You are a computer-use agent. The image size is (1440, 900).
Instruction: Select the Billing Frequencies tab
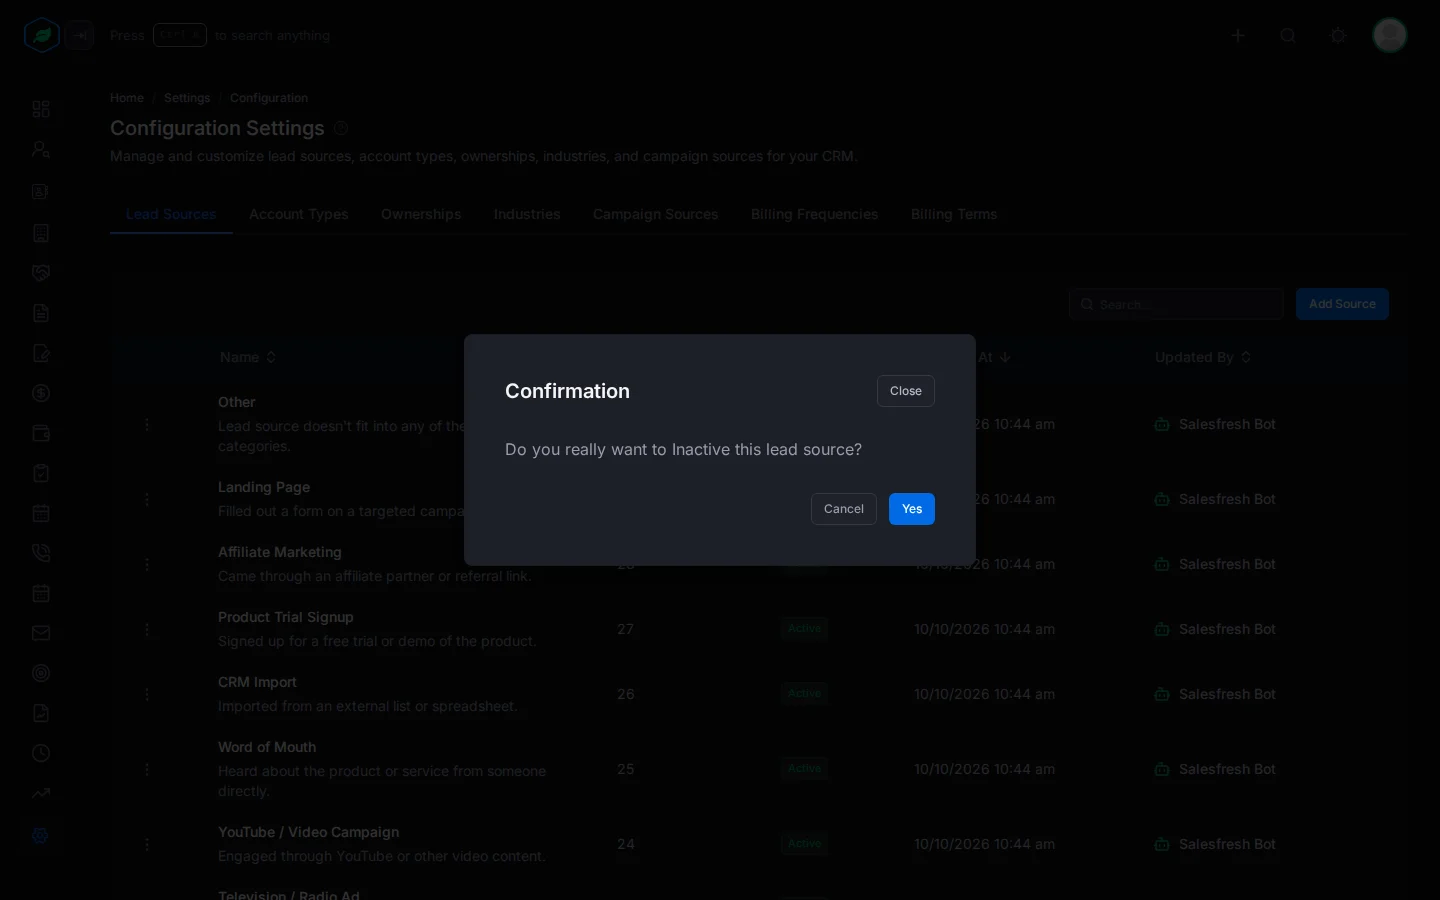[815, 214]
